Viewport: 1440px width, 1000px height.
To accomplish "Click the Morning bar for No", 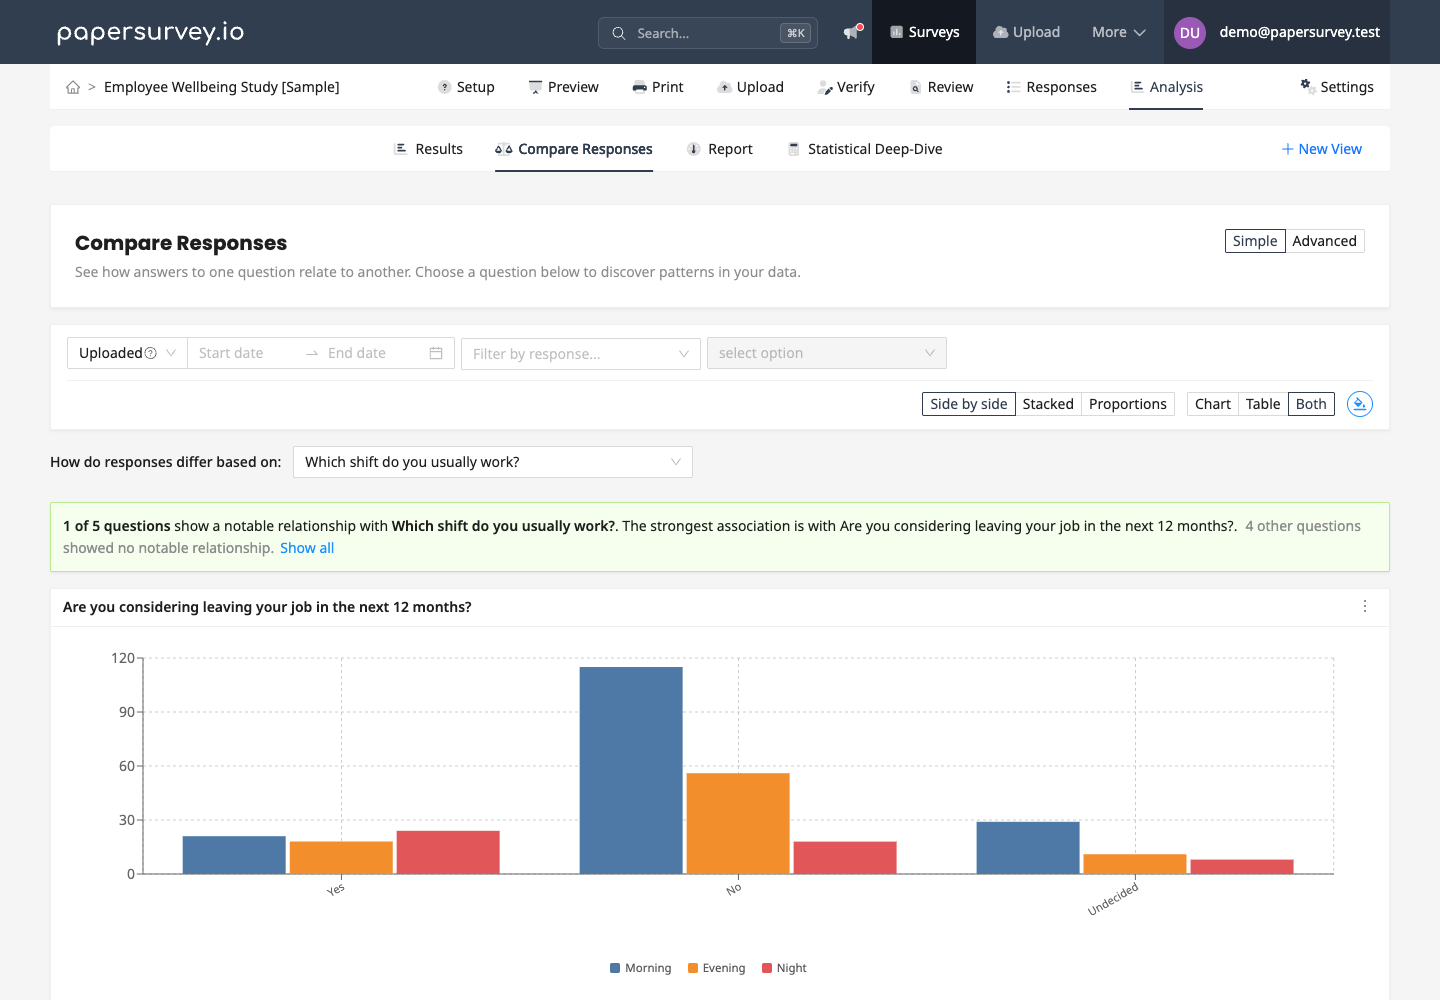I will tap(631, 770).
